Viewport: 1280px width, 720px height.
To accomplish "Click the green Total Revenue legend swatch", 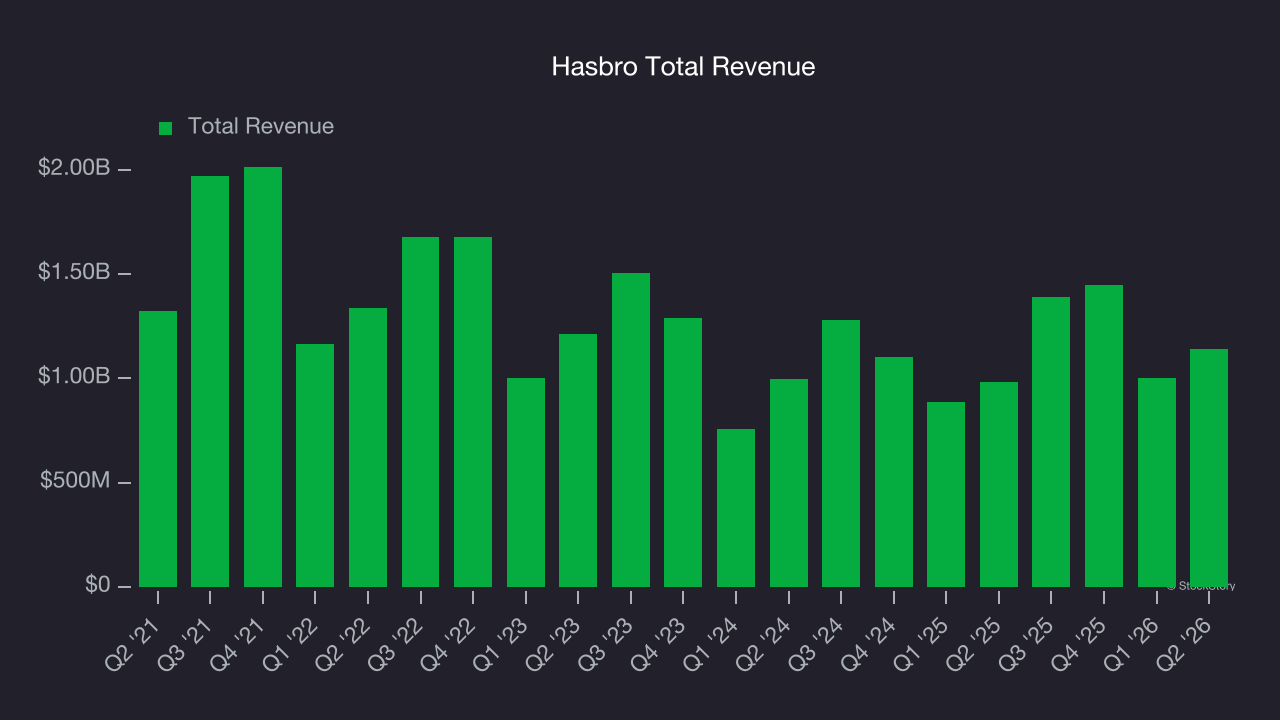I will (x=166, y=128).
